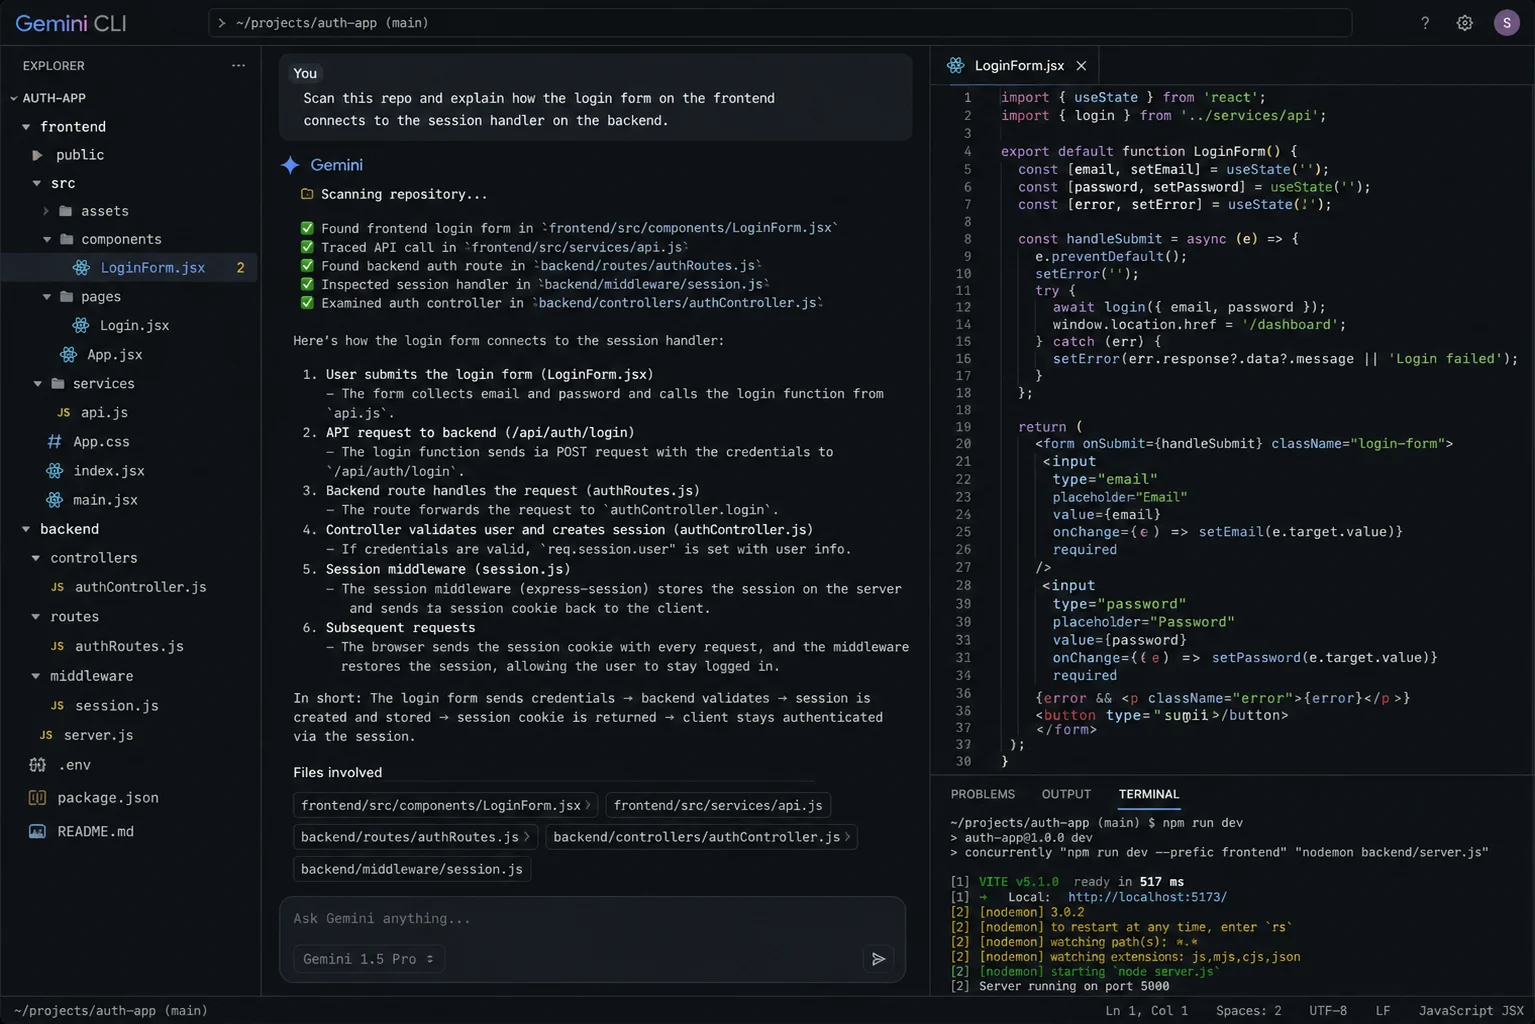The image size is (1535, 1024).
Task: Collapse the AUTH-APP root section
Action: [14, 98]
